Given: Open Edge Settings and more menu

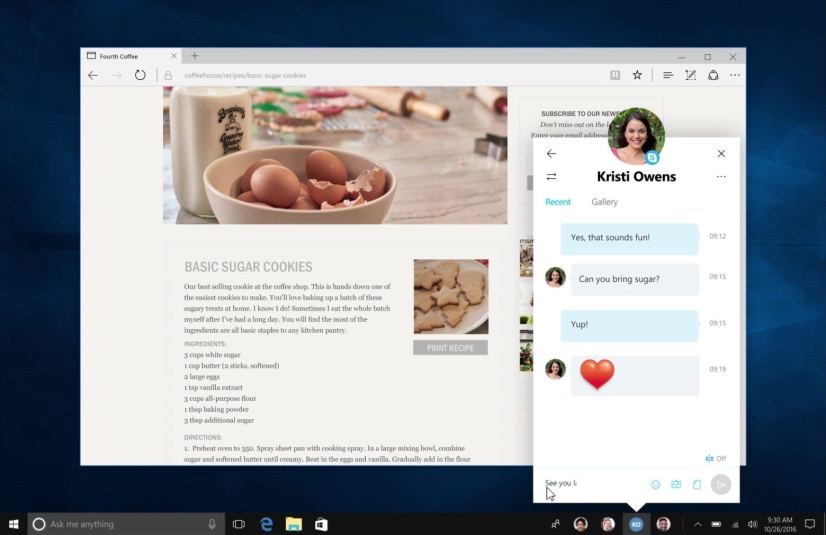Looking at the screenshot, I should coord(735,75).
